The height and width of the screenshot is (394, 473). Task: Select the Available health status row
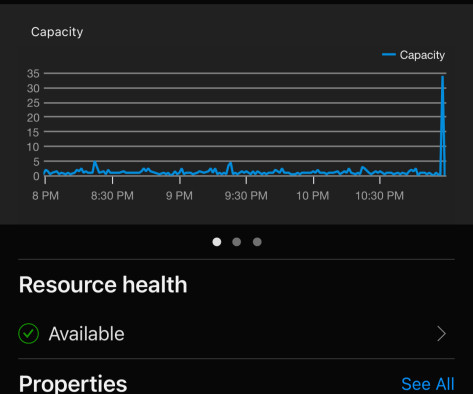(236, 334)
